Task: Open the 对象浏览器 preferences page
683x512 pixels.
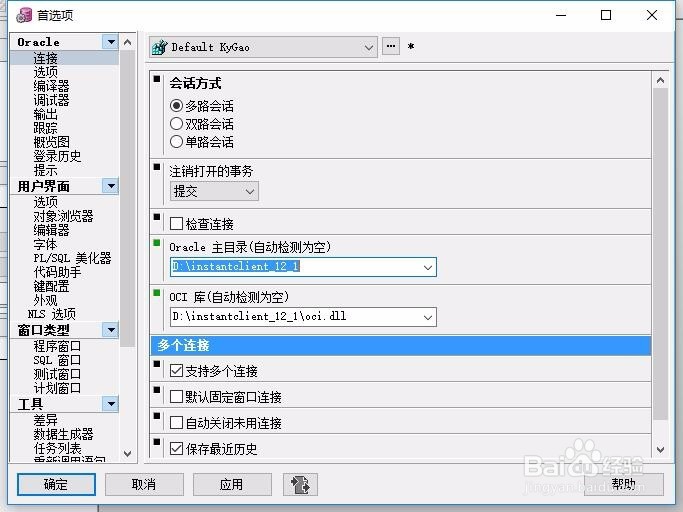Action: 63,216
